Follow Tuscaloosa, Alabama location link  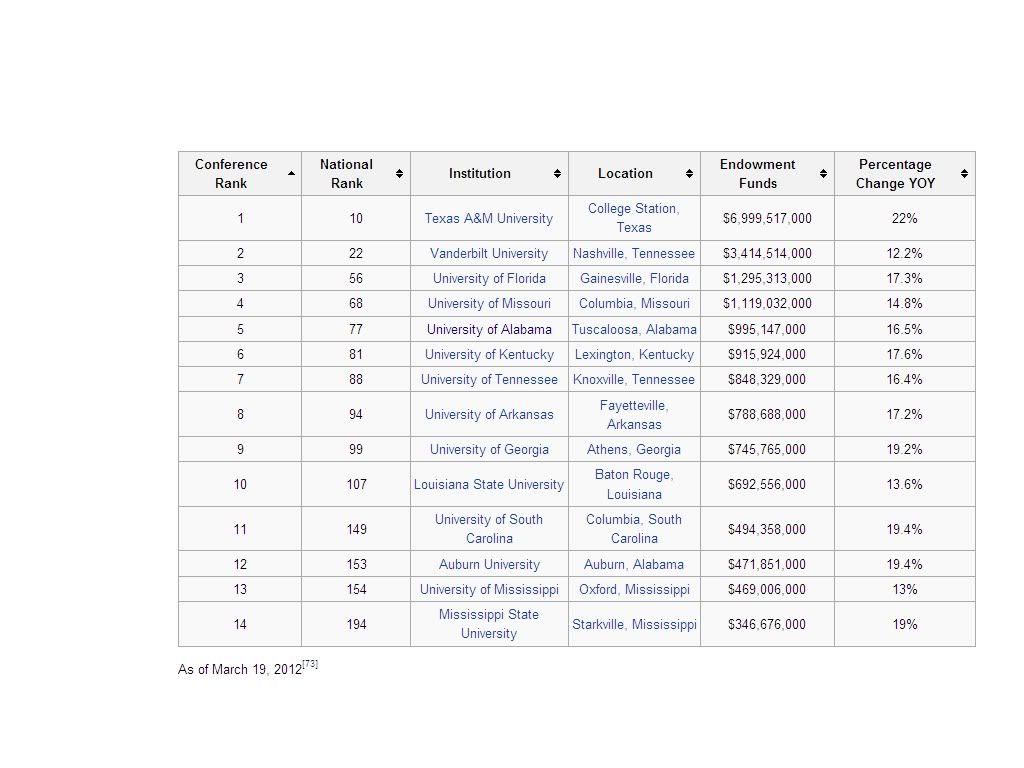click(x=634, y=330)
